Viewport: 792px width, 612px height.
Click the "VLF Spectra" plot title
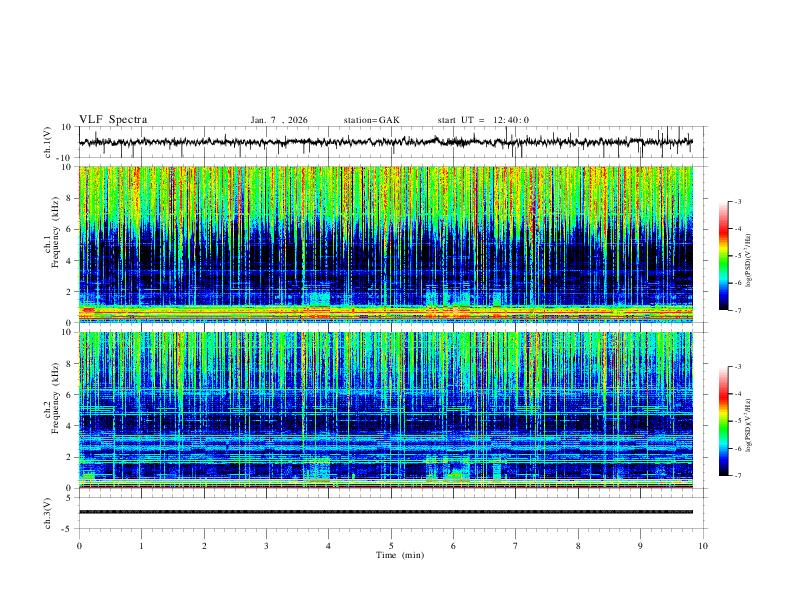(113, 120)
